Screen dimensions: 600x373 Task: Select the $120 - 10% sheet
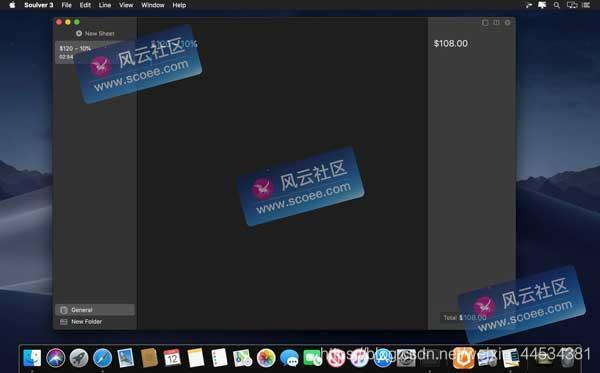coord(95,52)
